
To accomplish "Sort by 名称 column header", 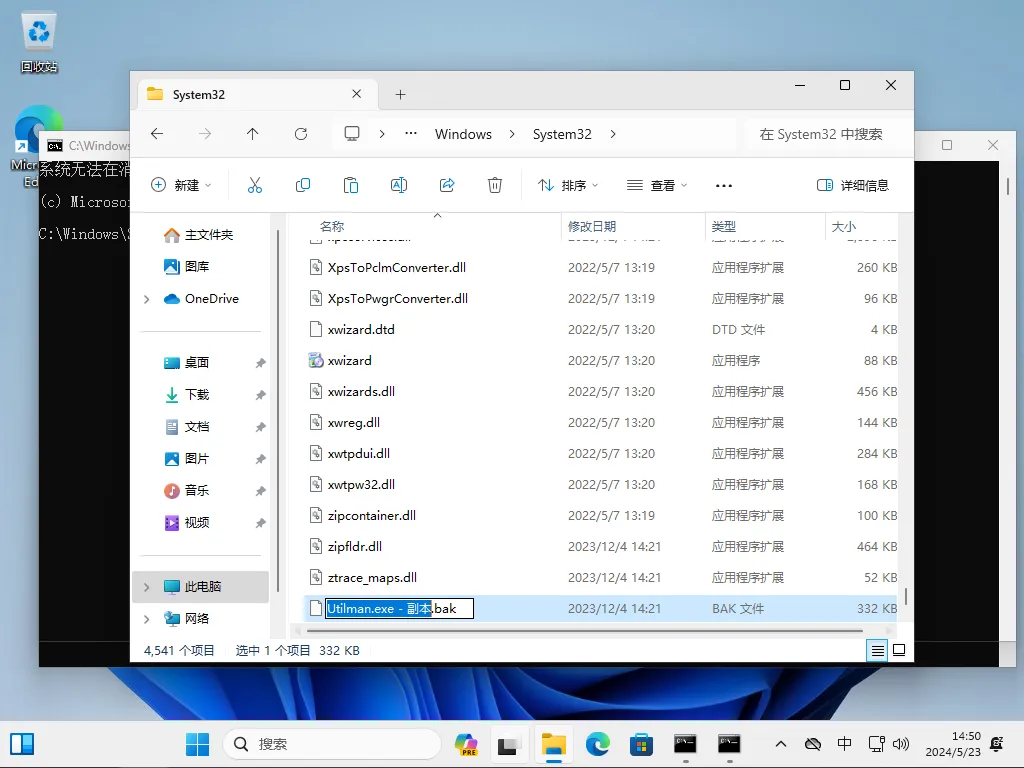I will click(x=332, y=227).
